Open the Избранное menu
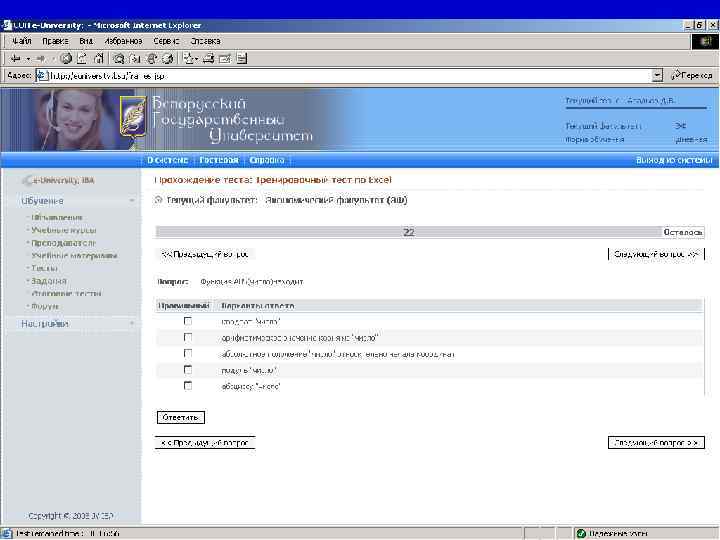The image size is (720, 540). [x=124, y=41]
